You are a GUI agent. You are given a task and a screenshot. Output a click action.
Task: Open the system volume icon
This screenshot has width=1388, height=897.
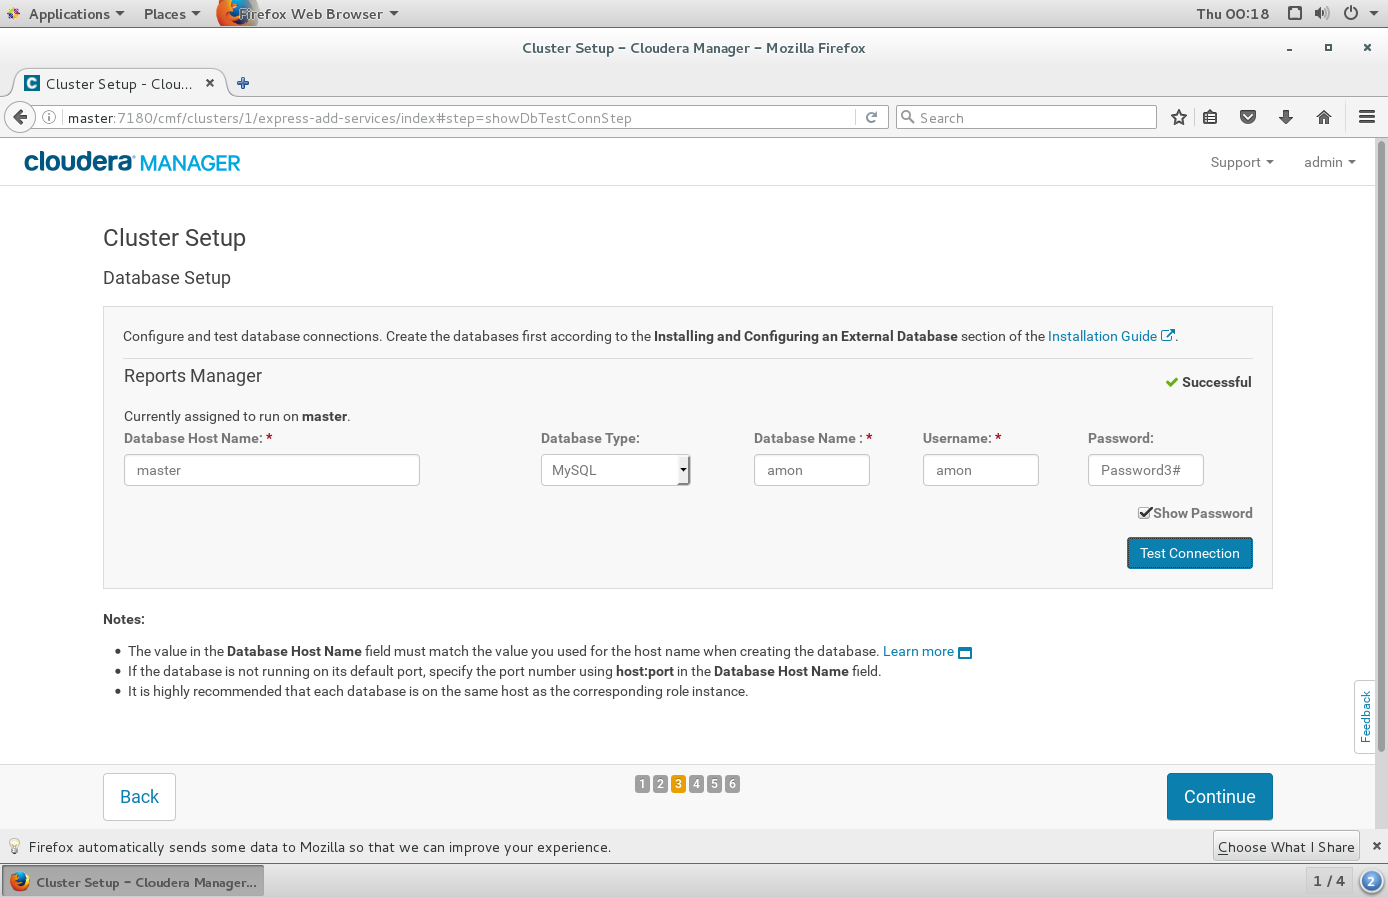tap(1322, 13)
